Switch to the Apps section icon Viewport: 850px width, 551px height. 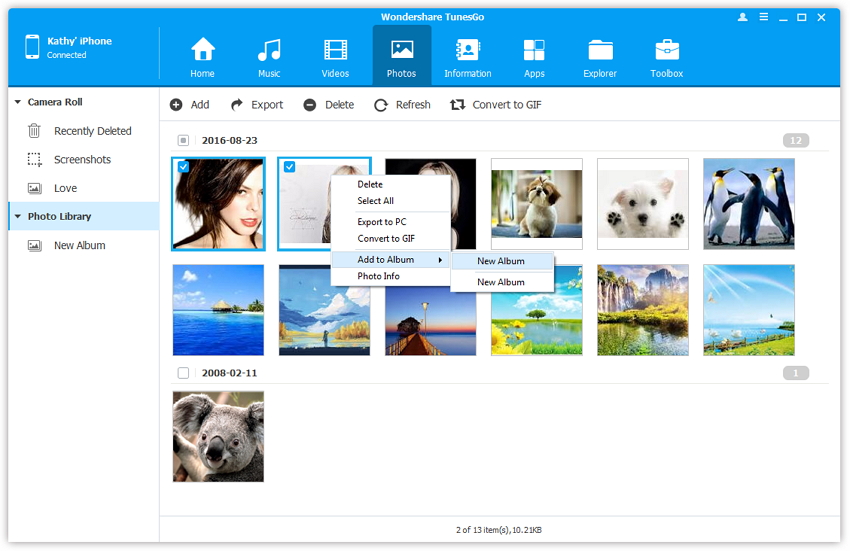[534, 50]
